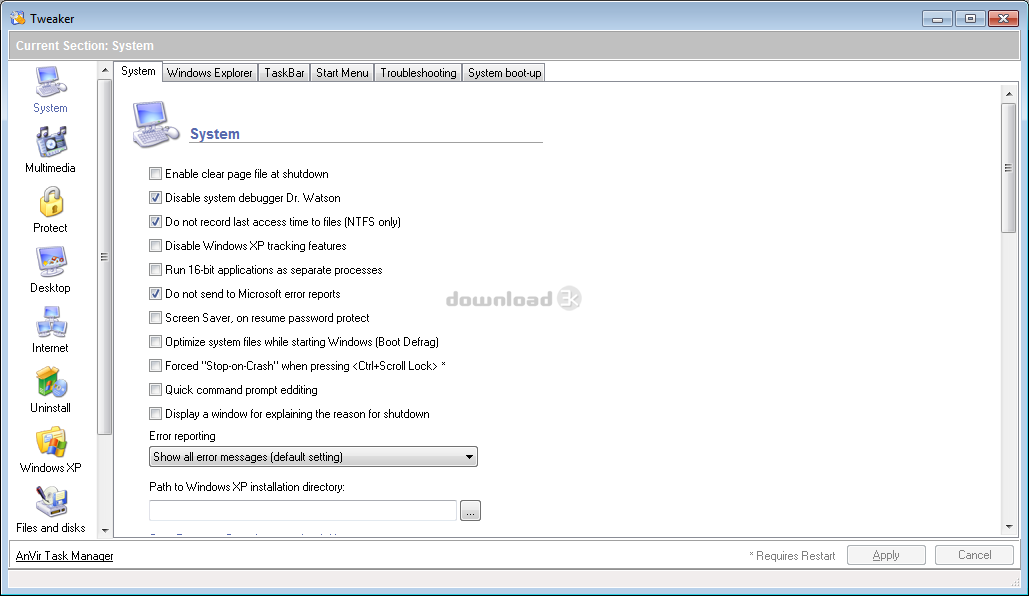
Task: Open the Desktop section icon
Action: (x=51, y=270)
